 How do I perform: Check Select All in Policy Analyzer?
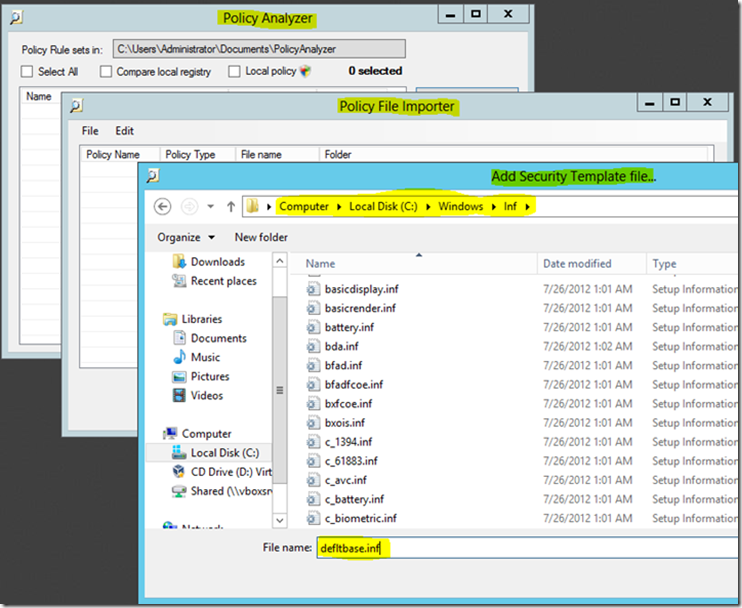pos(27,71)
